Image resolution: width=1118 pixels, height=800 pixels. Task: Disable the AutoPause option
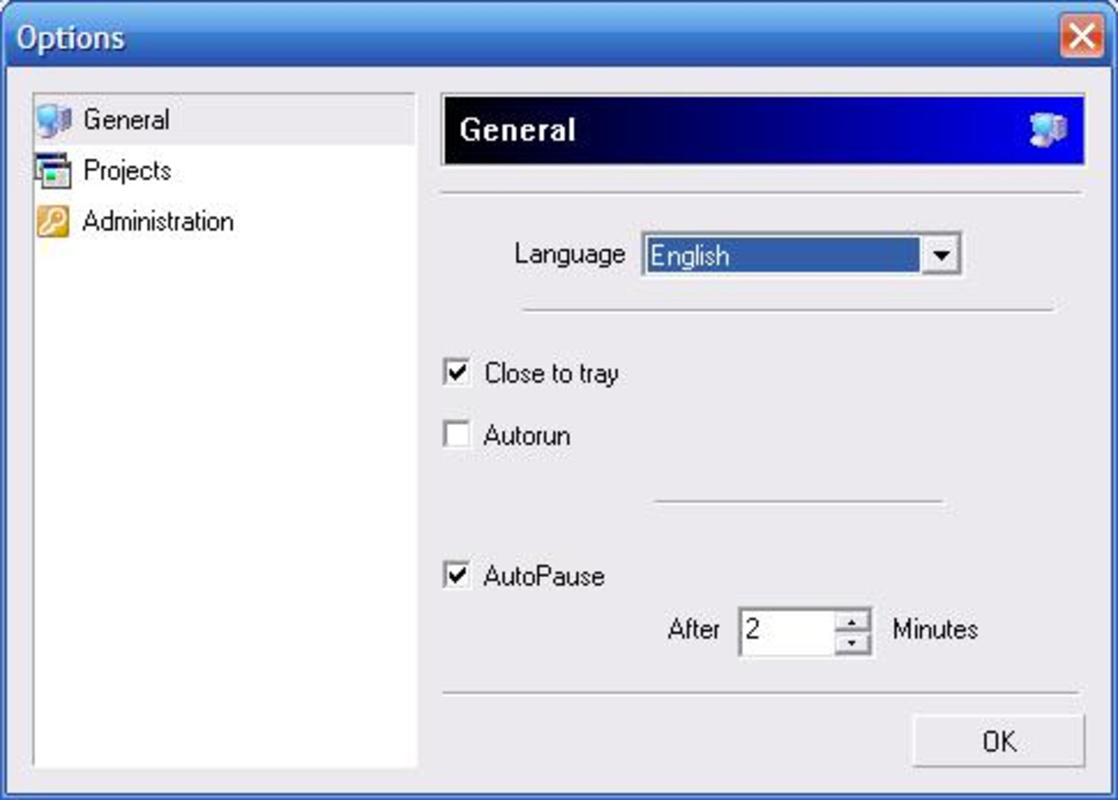click(456, 576)
